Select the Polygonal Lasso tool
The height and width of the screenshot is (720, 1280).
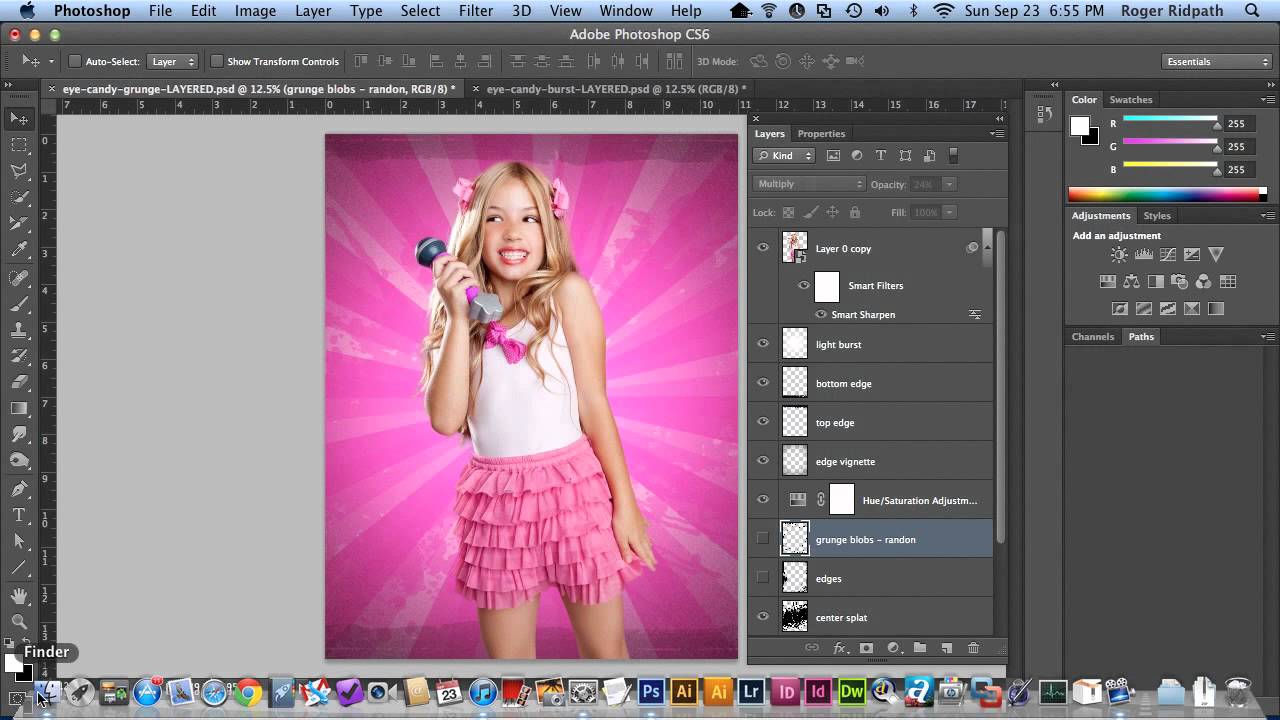click(x=19, y=171)
